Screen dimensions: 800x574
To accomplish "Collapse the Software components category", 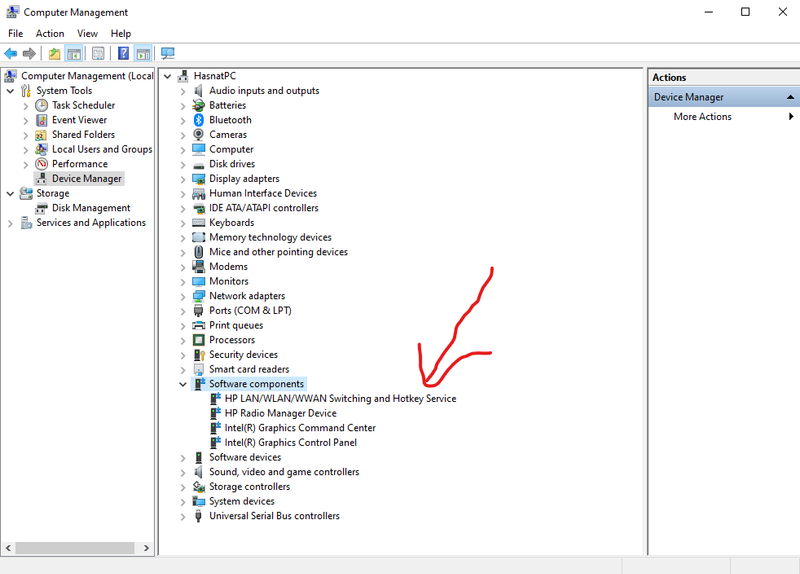I will 183,384.
